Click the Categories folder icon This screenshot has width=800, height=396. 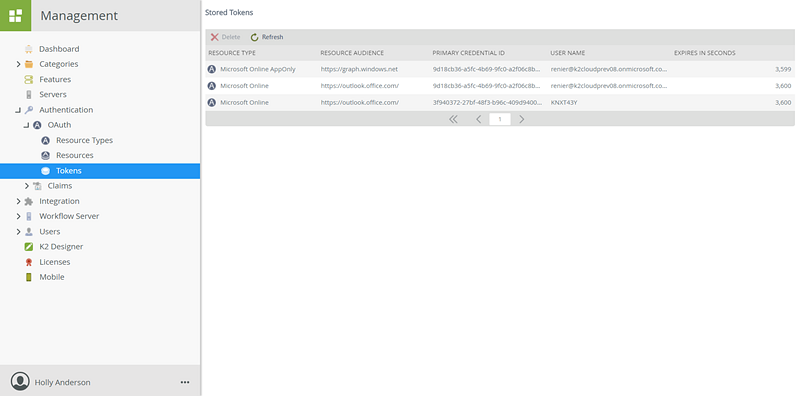29,64
